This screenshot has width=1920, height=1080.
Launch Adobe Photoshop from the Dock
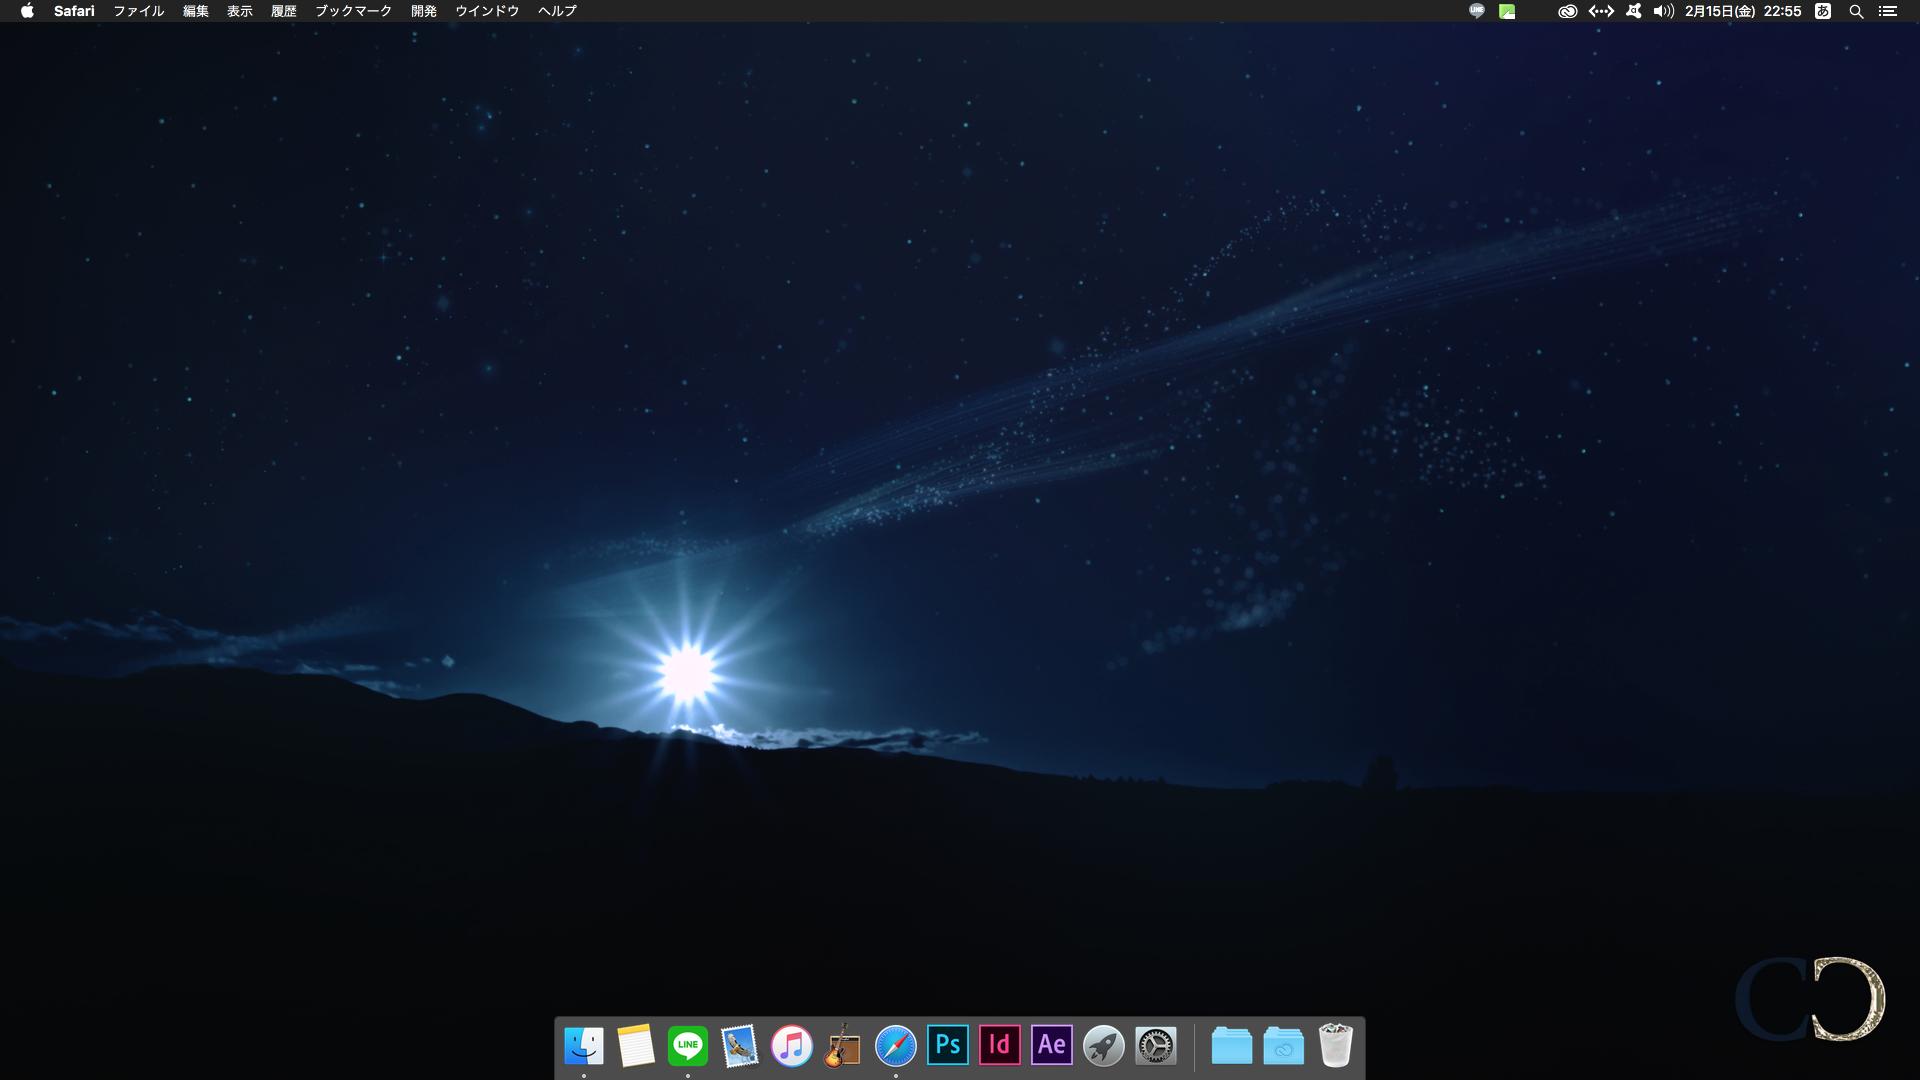click(x=948, y=1045)
